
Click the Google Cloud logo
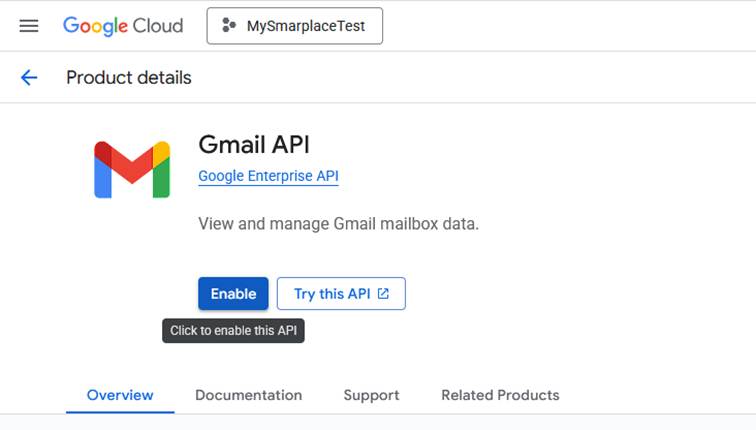[122, 26]
